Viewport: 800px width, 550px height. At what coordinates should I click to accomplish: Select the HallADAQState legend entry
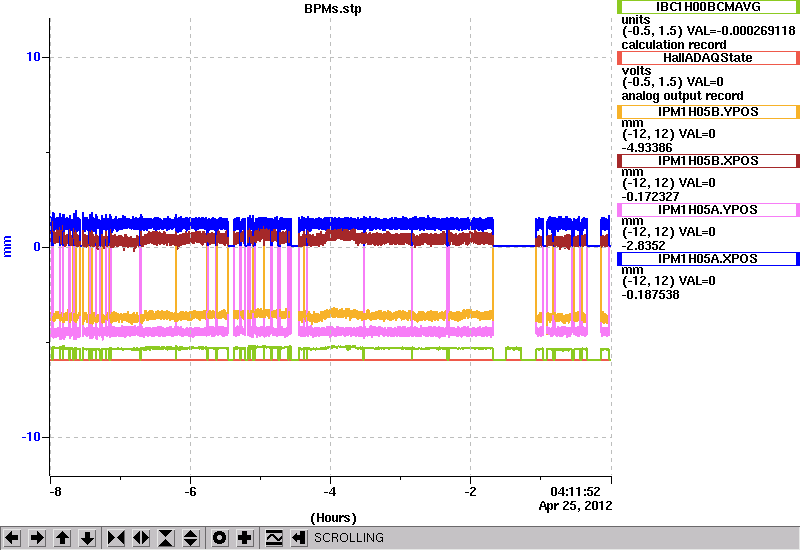point(708,58)
